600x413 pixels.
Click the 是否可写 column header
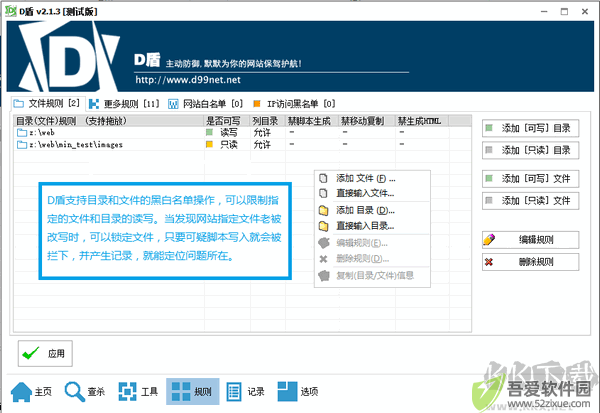227,121
